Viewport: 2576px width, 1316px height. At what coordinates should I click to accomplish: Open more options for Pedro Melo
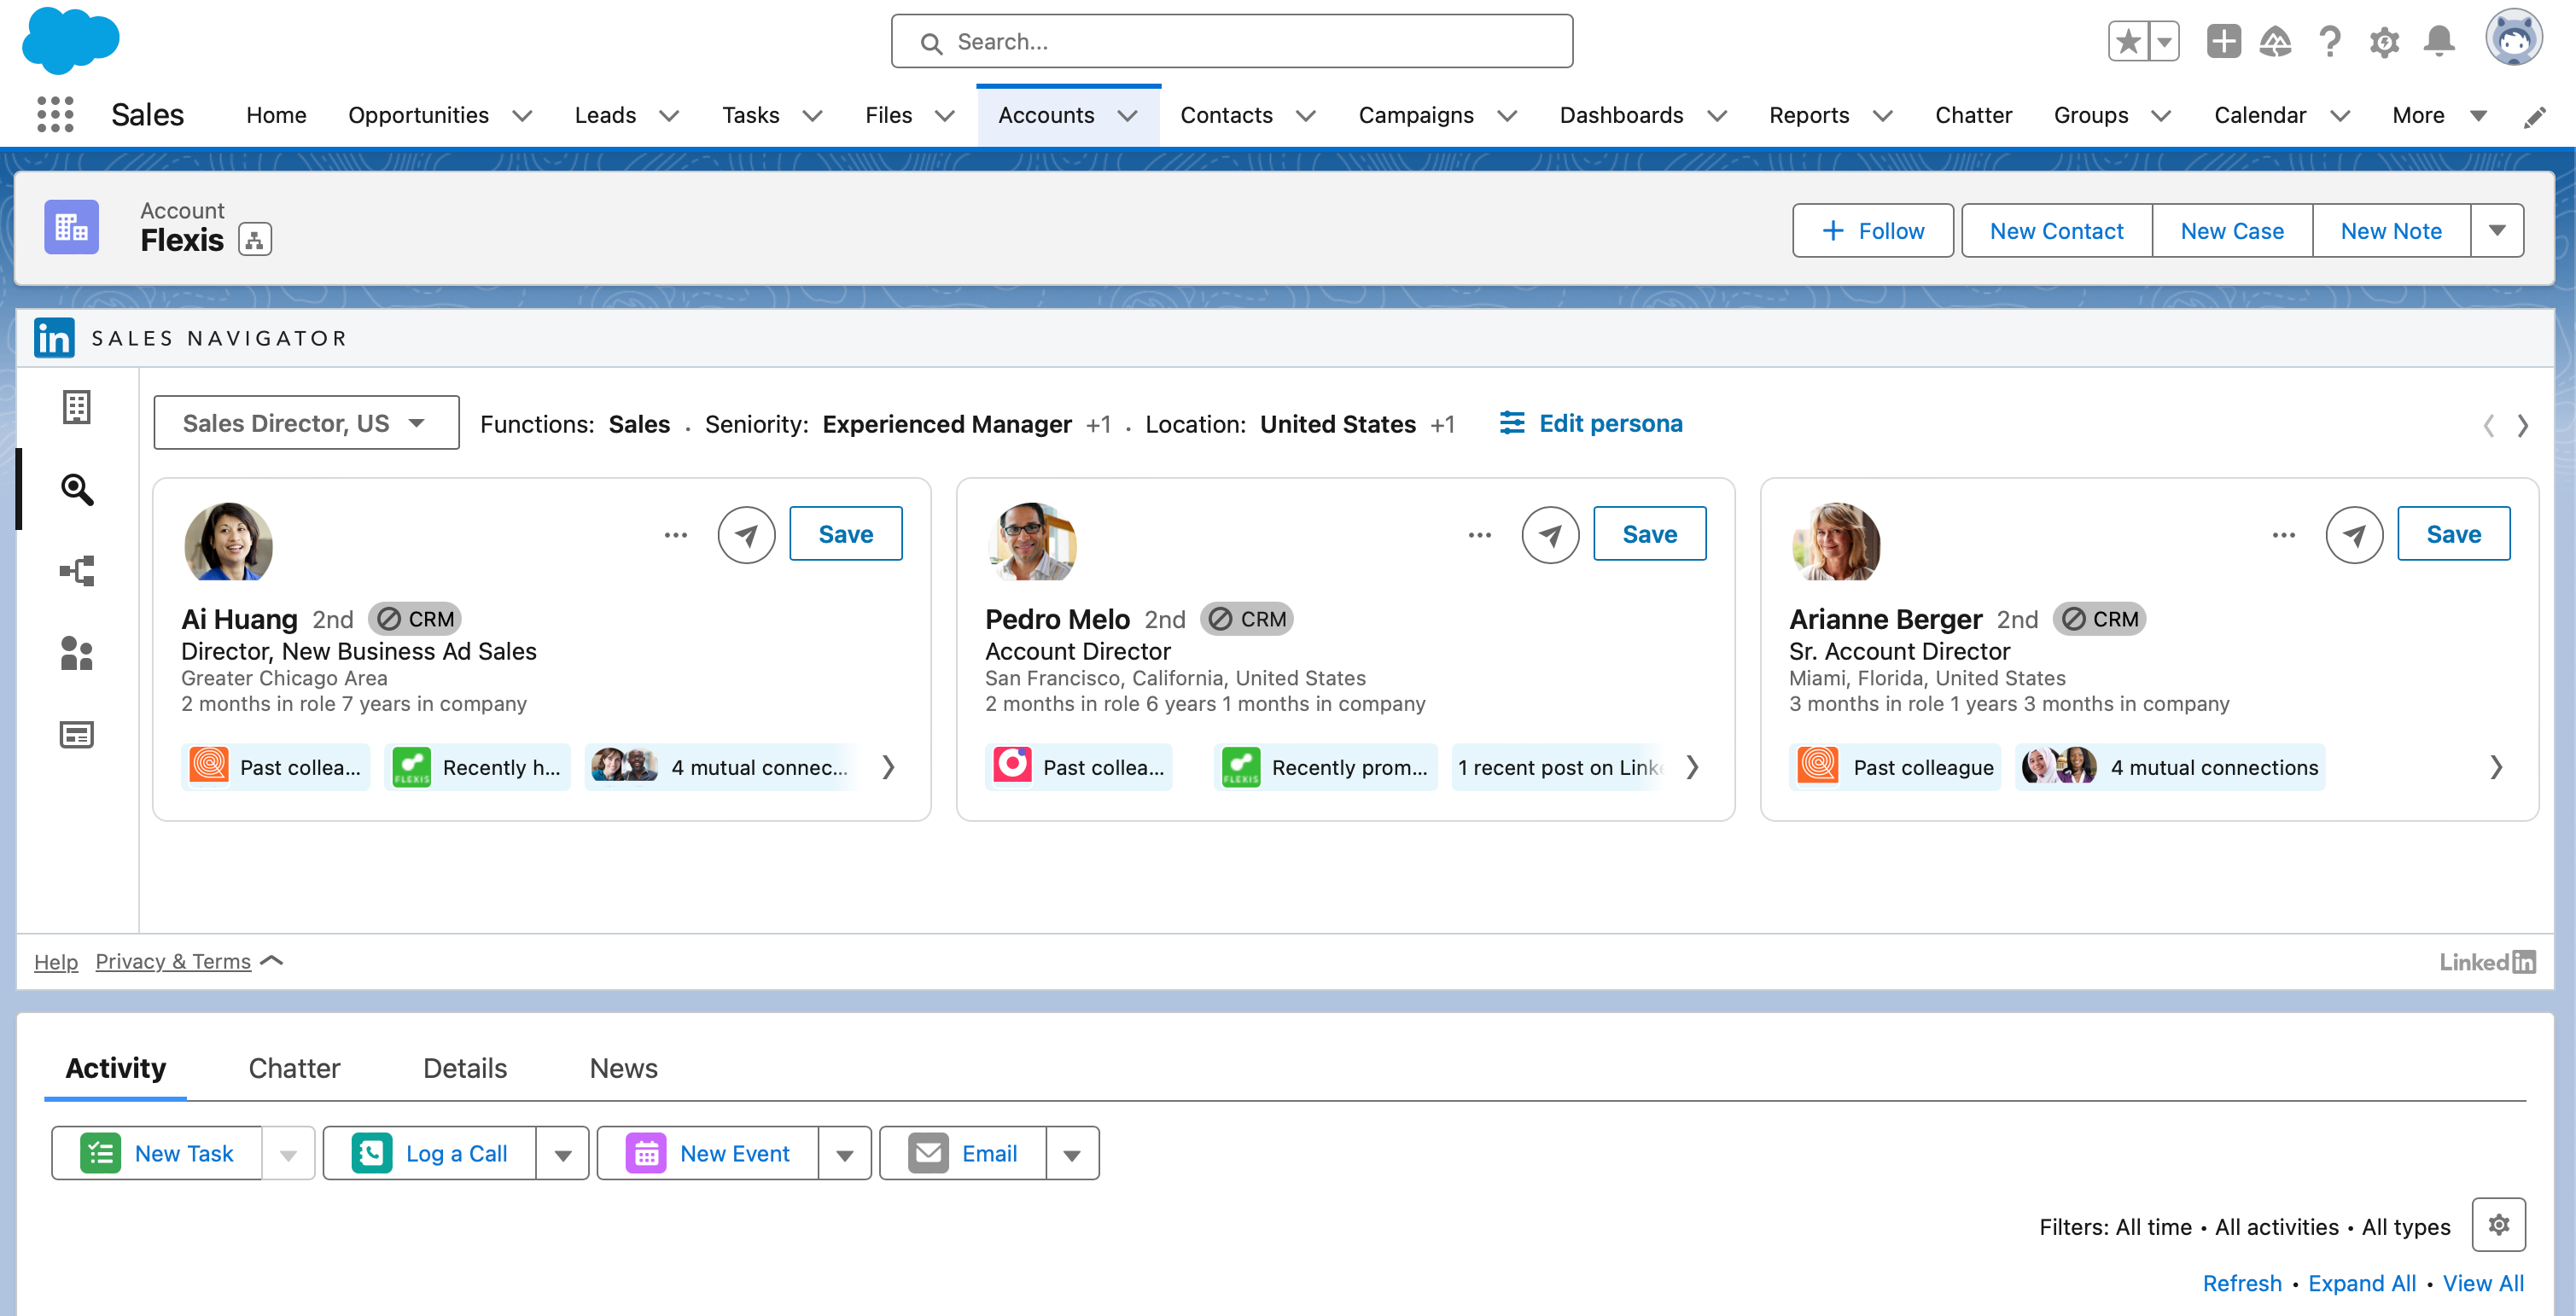pos(1480,535)
